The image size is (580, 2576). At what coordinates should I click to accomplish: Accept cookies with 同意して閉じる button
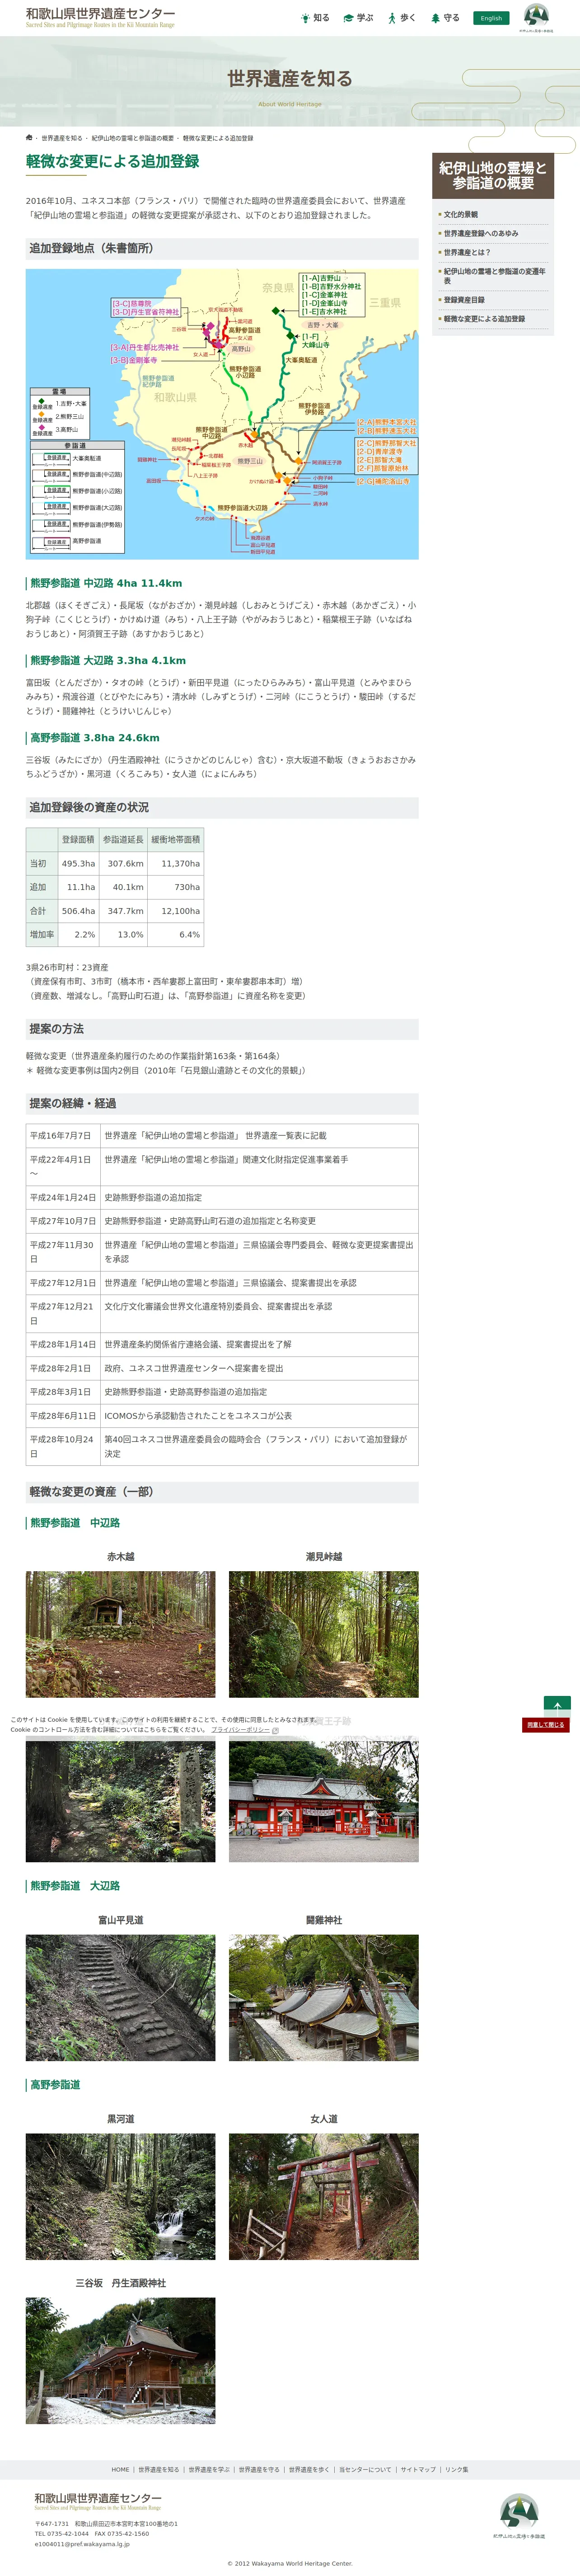click(x=546, y=1725)
